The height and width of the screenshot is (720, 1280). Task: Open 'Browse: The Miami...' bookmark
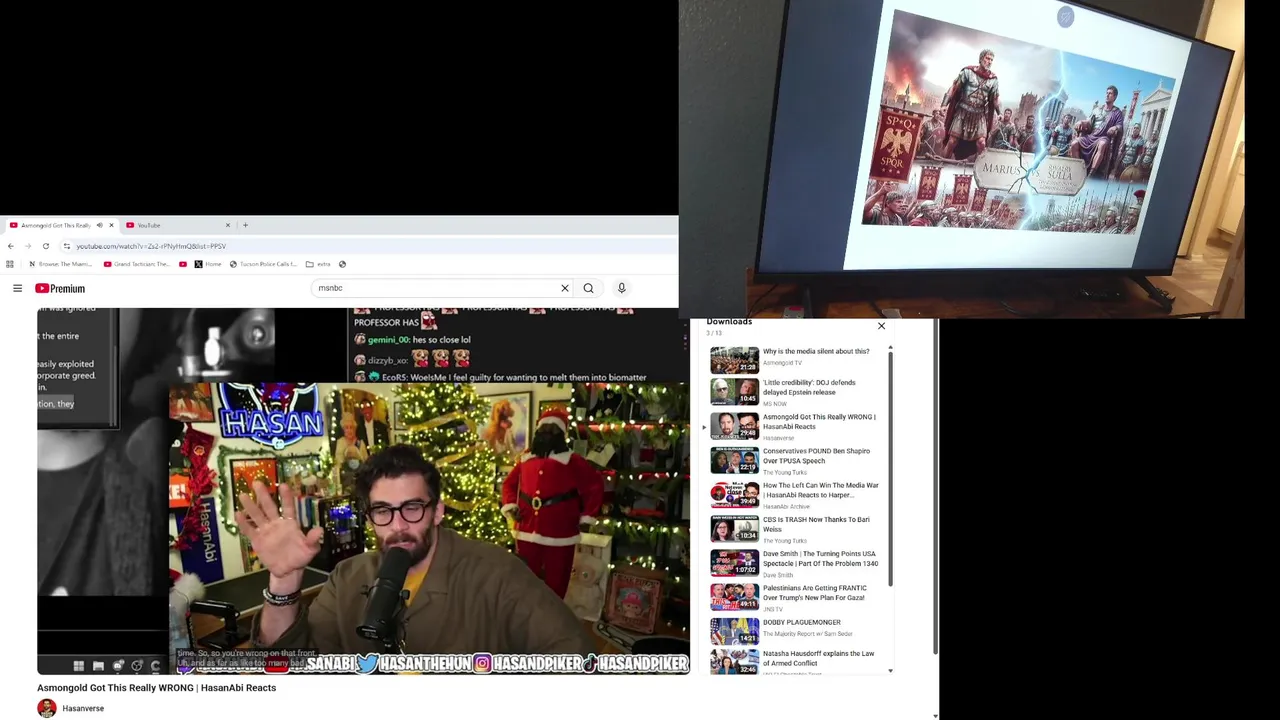tap(60, 264)
